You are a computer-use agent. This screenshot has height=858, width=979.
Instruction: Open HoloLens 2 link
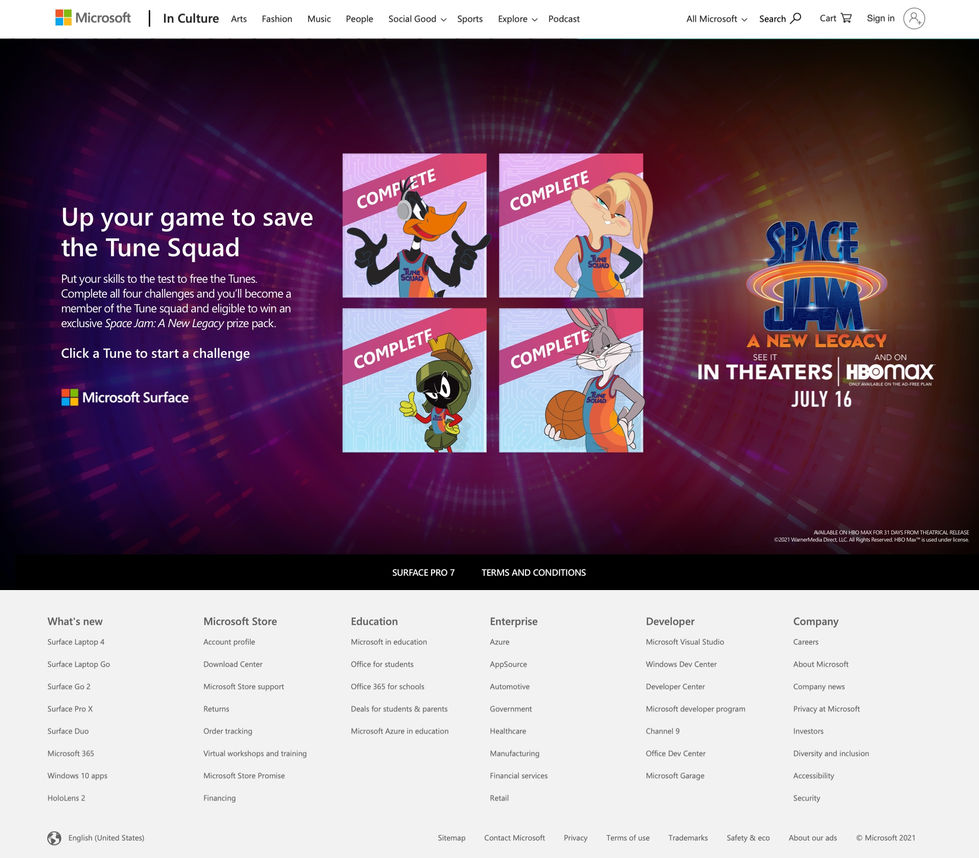66,799
